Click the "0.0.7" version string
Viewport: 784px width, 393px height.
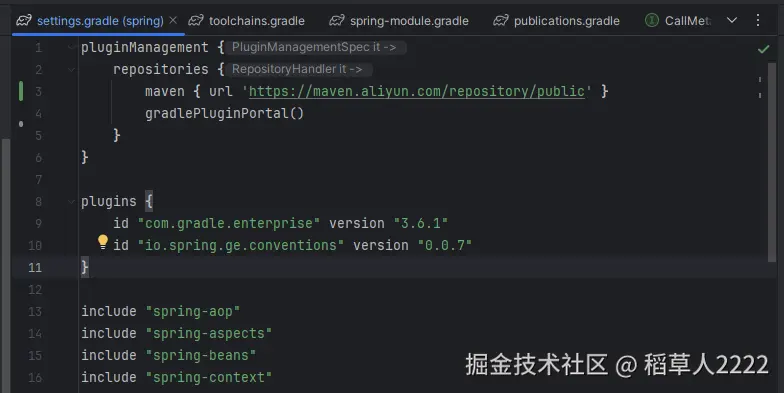click(x=444, y=246)
